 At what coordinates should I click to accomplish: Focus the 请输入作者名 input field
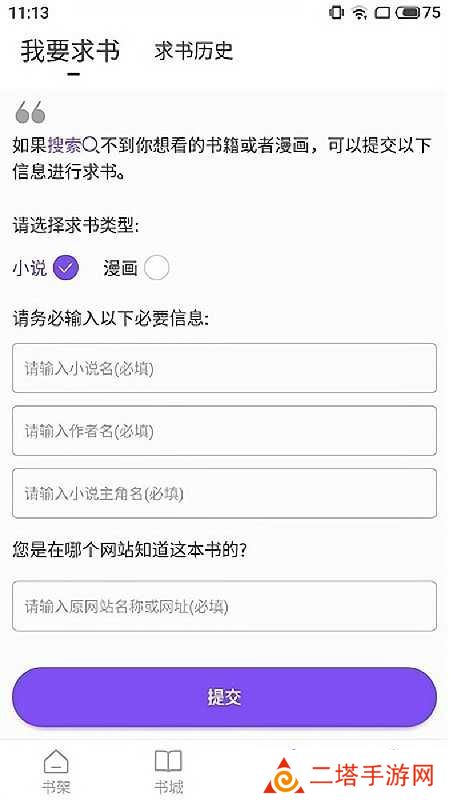224,431
